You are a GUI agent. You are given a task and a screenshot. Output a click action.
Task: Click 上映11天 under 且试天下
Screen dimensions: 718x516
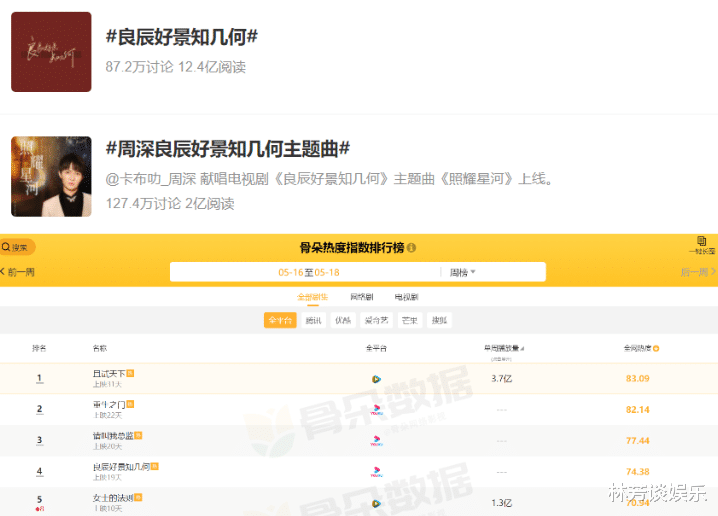107,384
